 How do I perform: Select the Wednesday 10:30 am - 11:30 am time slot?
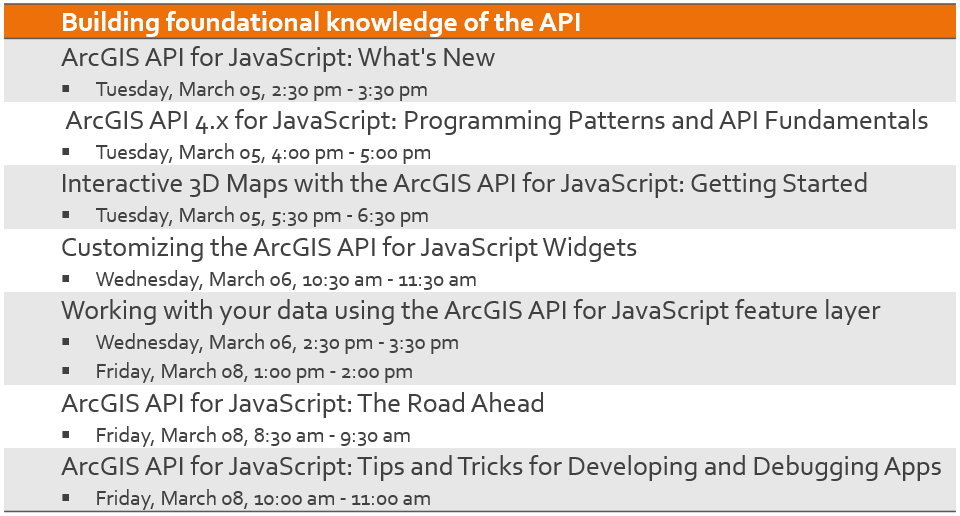point(286,280)
